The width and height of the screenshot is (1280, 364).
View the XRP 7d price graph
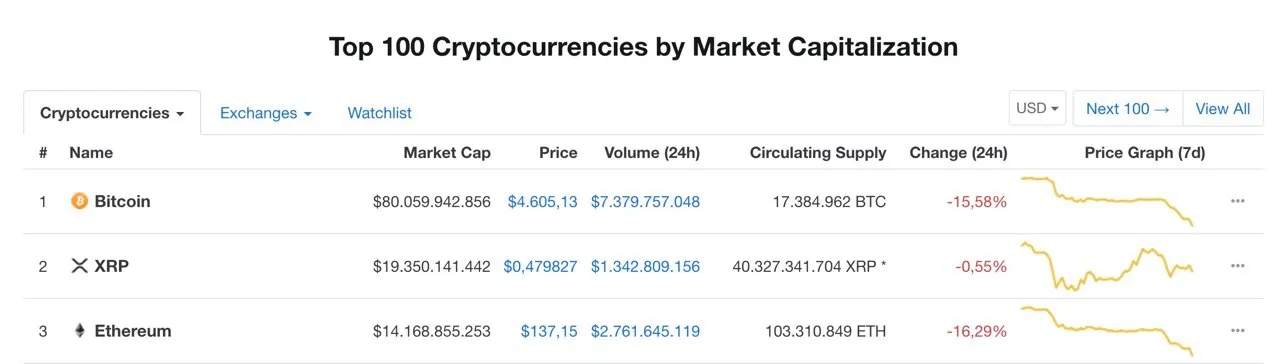coord(1107,266)
